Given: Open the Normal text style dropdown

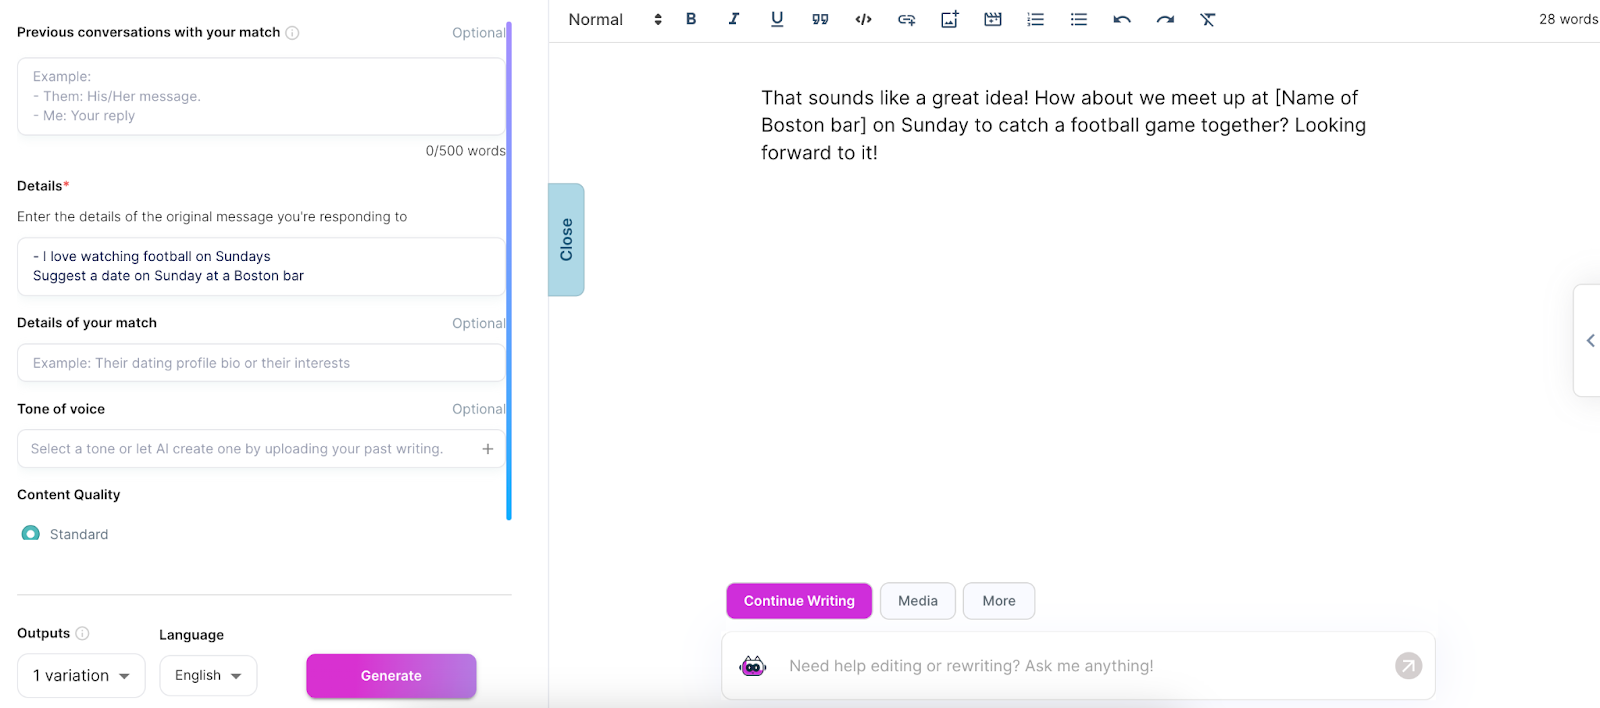Looking at the screenshot, I should [x=614, y=19].
